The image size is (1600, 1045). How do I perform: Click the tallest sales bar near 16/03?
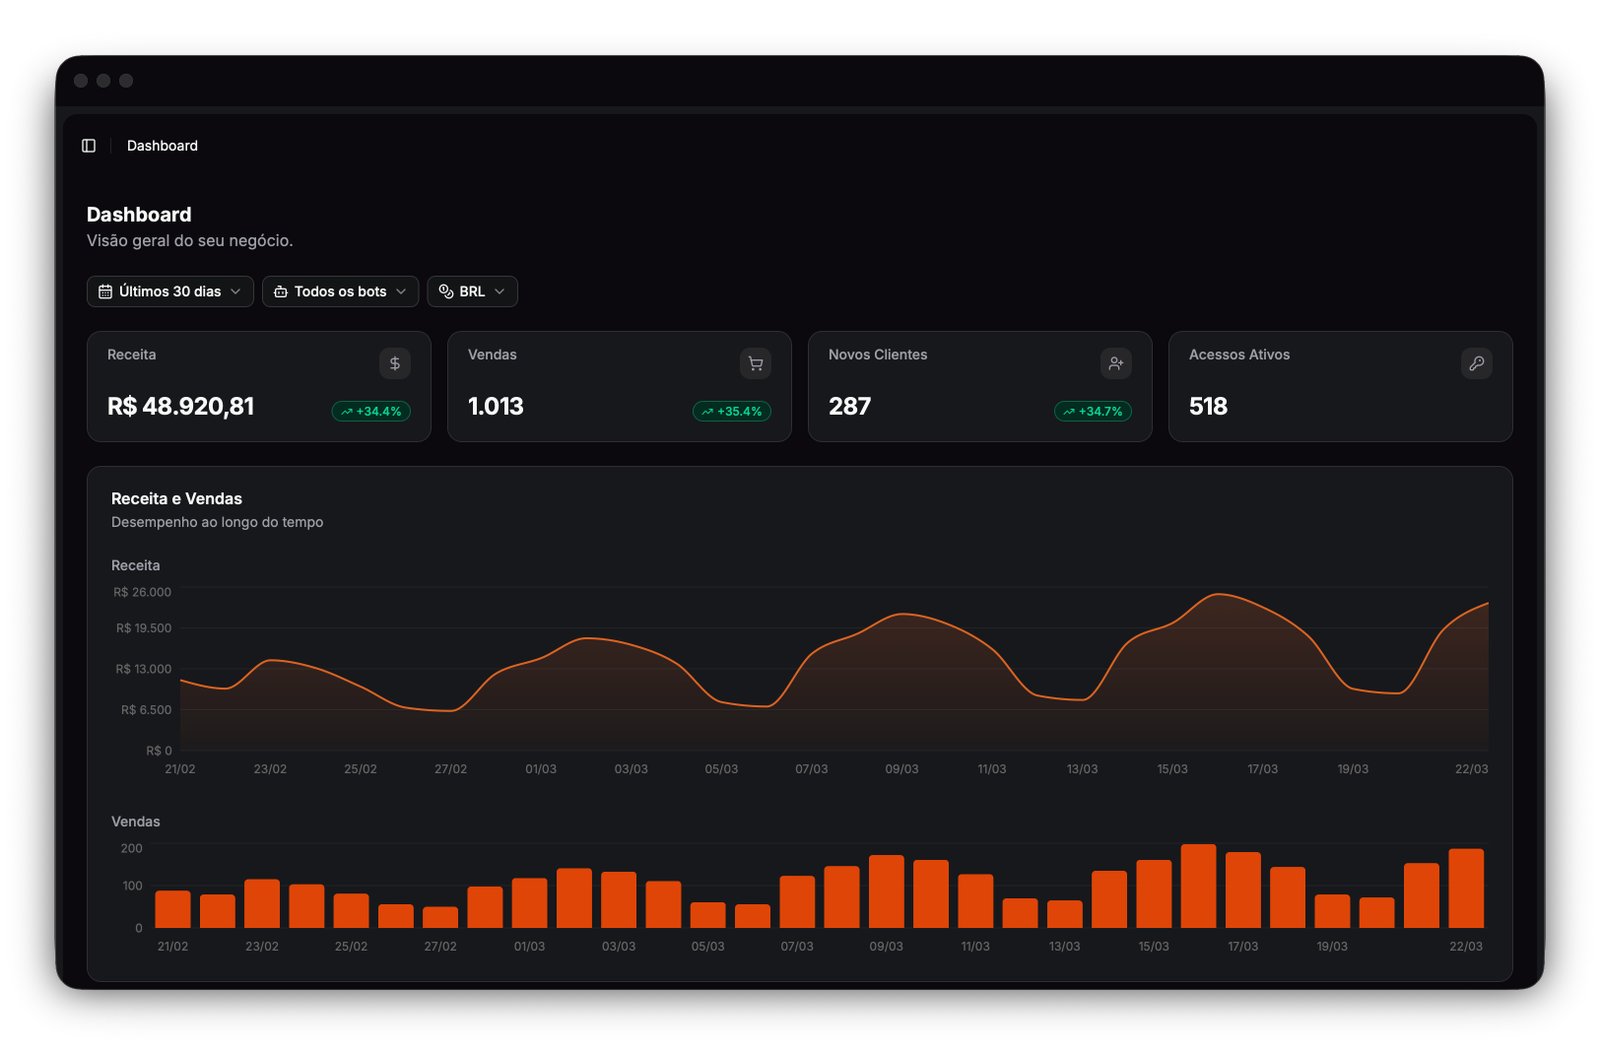[x=1198, y=886]
